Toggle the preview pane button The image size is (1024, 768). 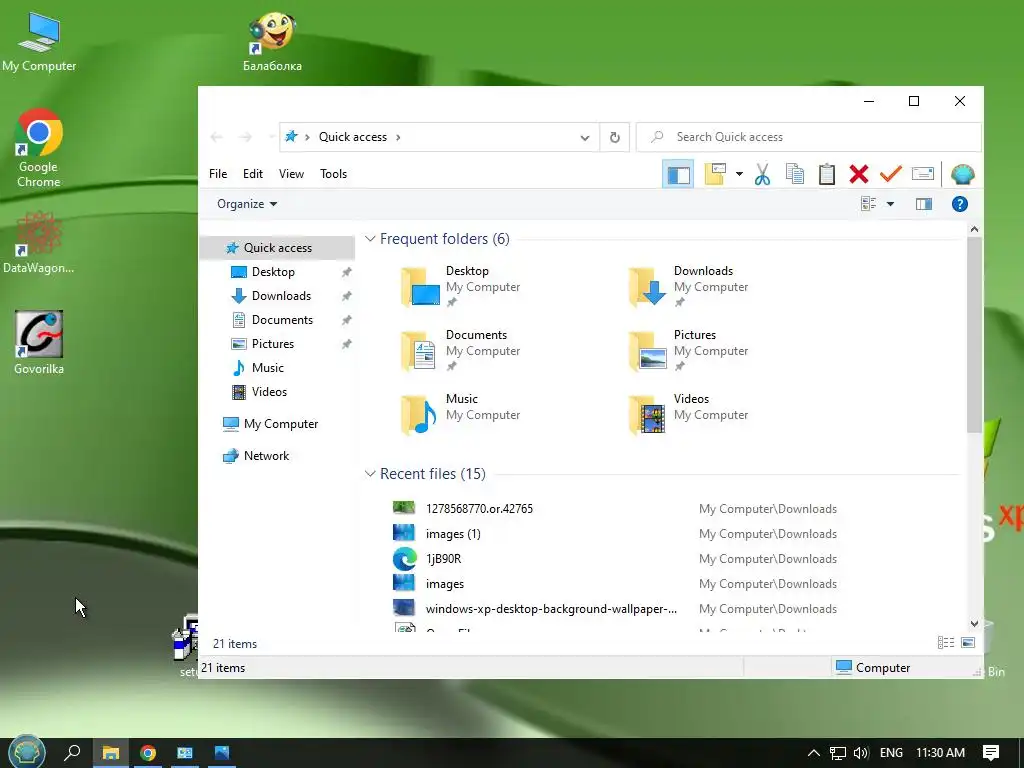pos(923,204)
